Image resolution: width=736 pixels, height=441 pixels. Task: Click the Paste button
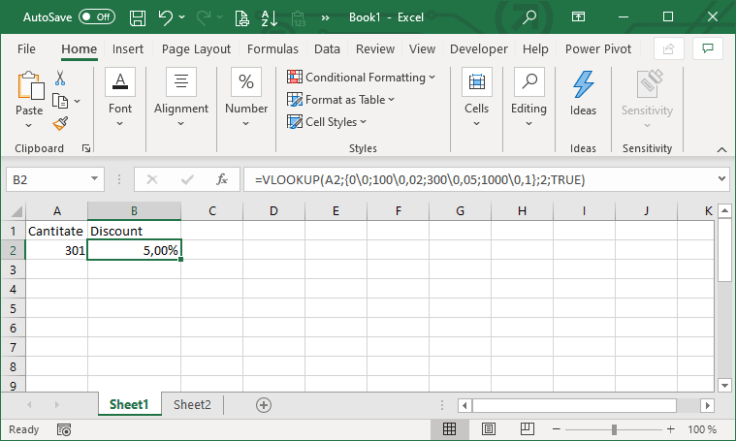pos(29,100)
